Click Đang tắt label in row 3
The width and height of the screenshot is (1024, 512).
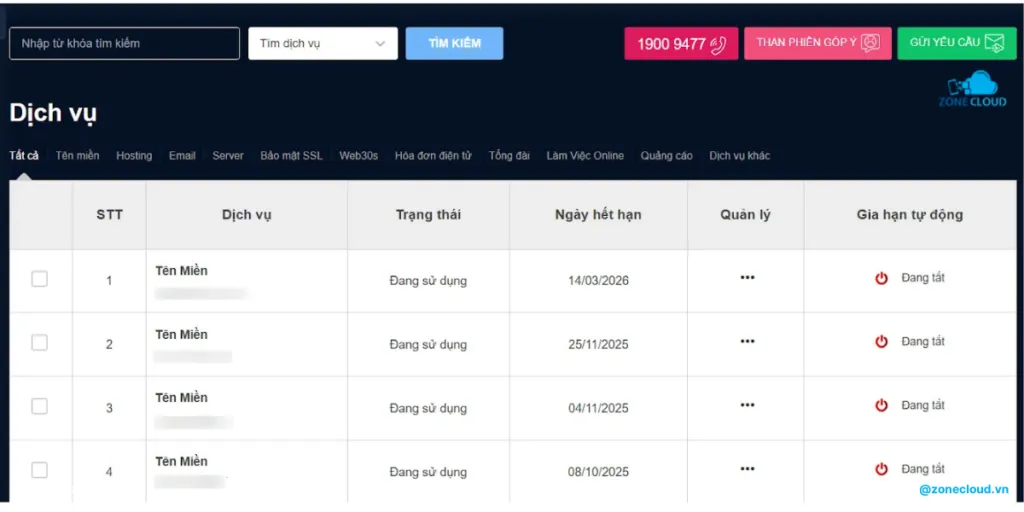pos(923,405)
